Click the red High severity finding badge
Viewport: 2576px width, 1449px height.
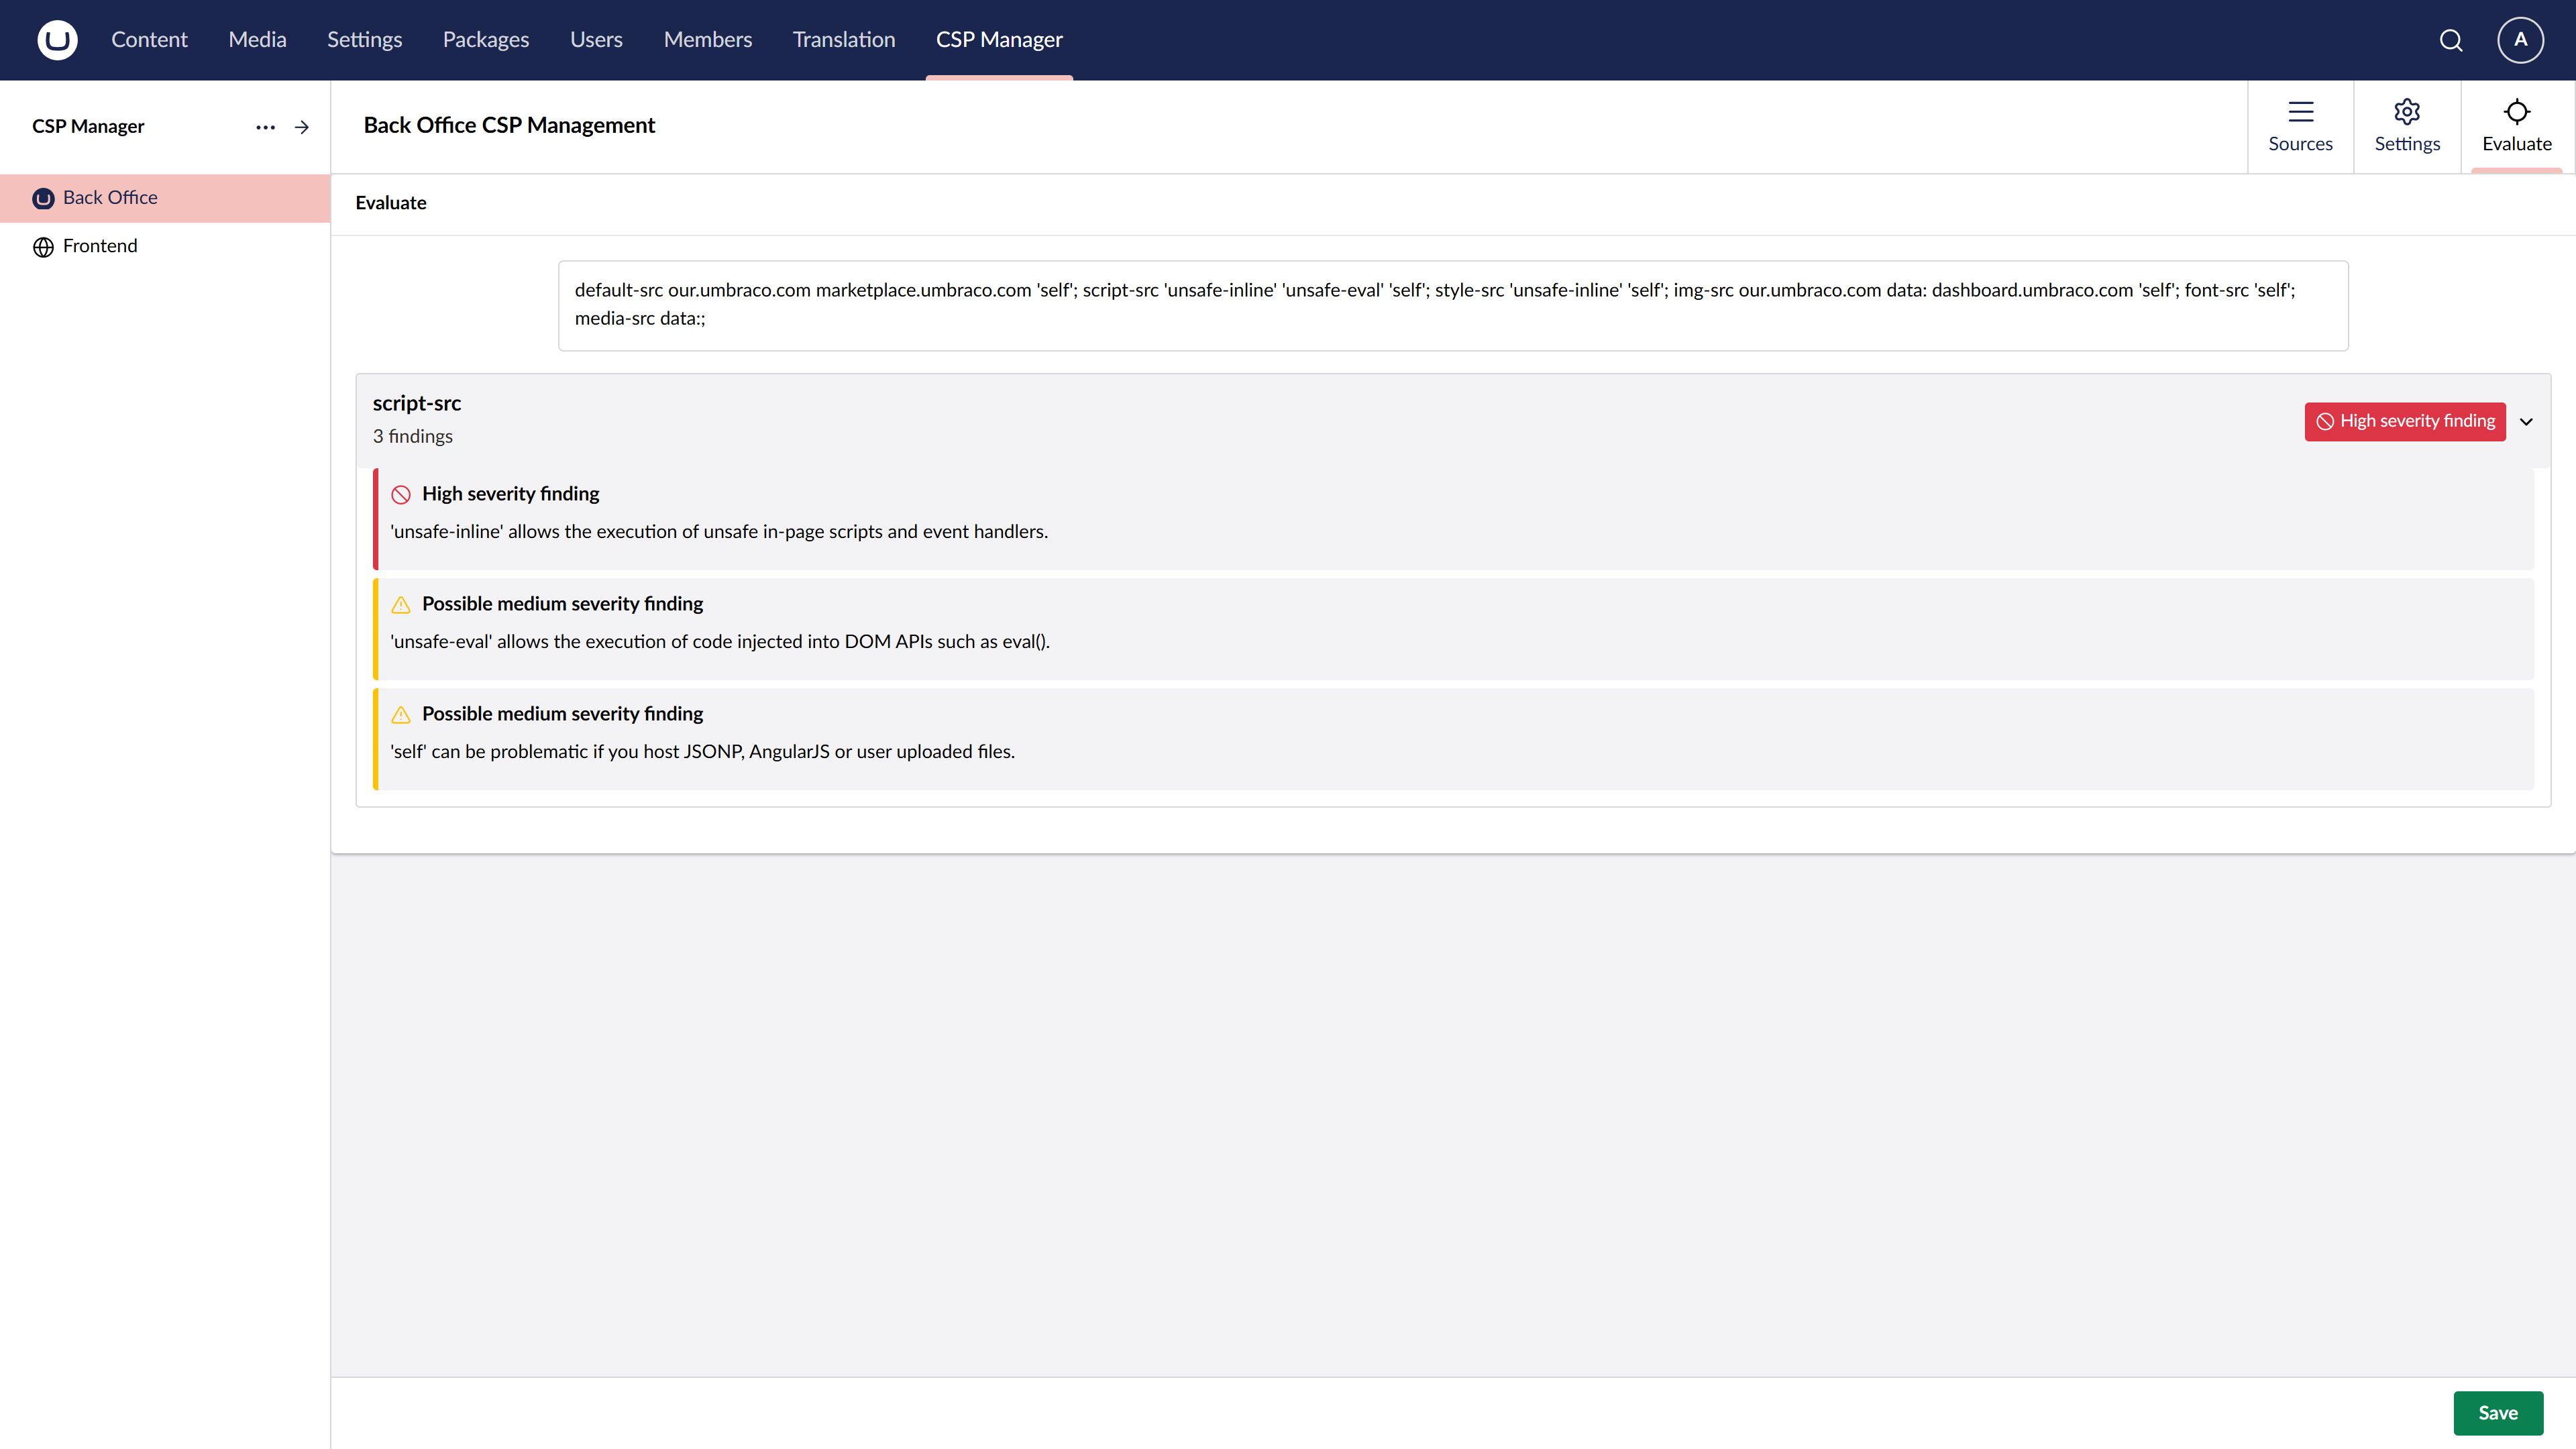coord(2404,422)
